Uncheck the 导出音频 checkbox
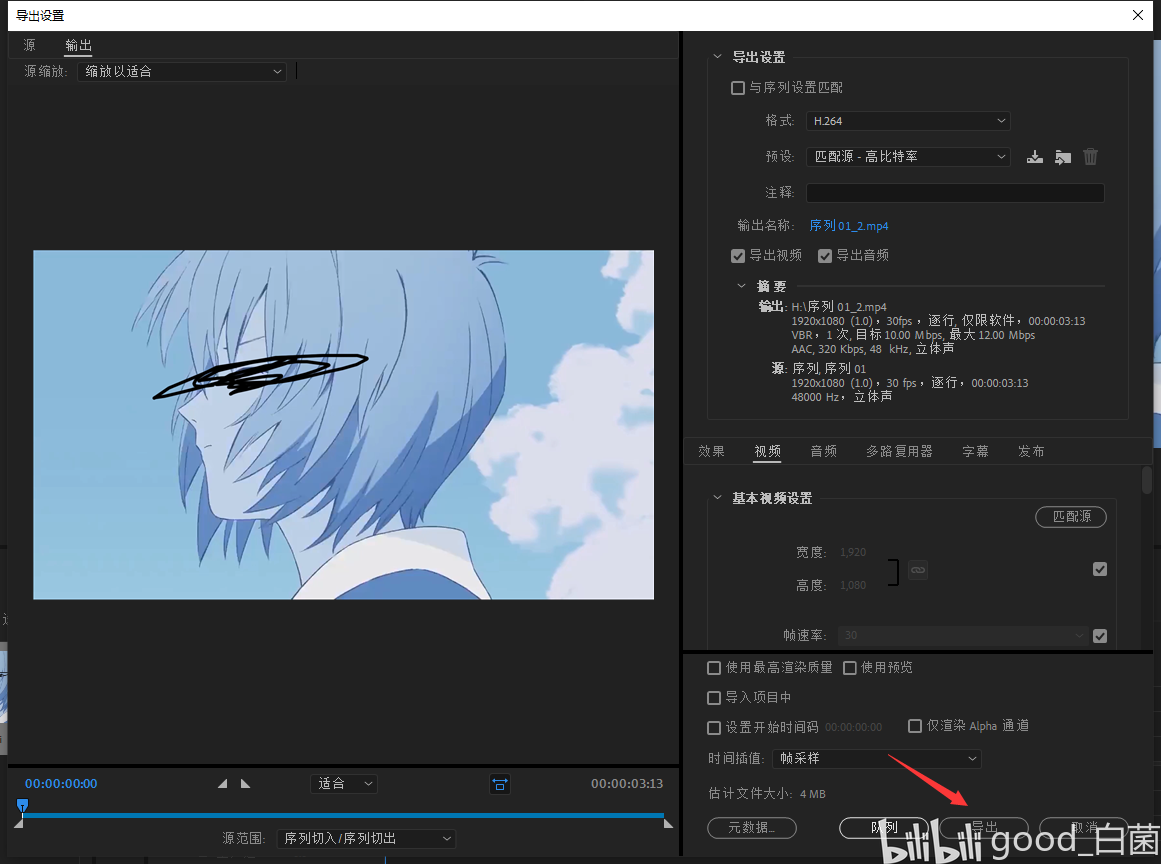This screenshot has width=1161, height=864. pos(825,256)
